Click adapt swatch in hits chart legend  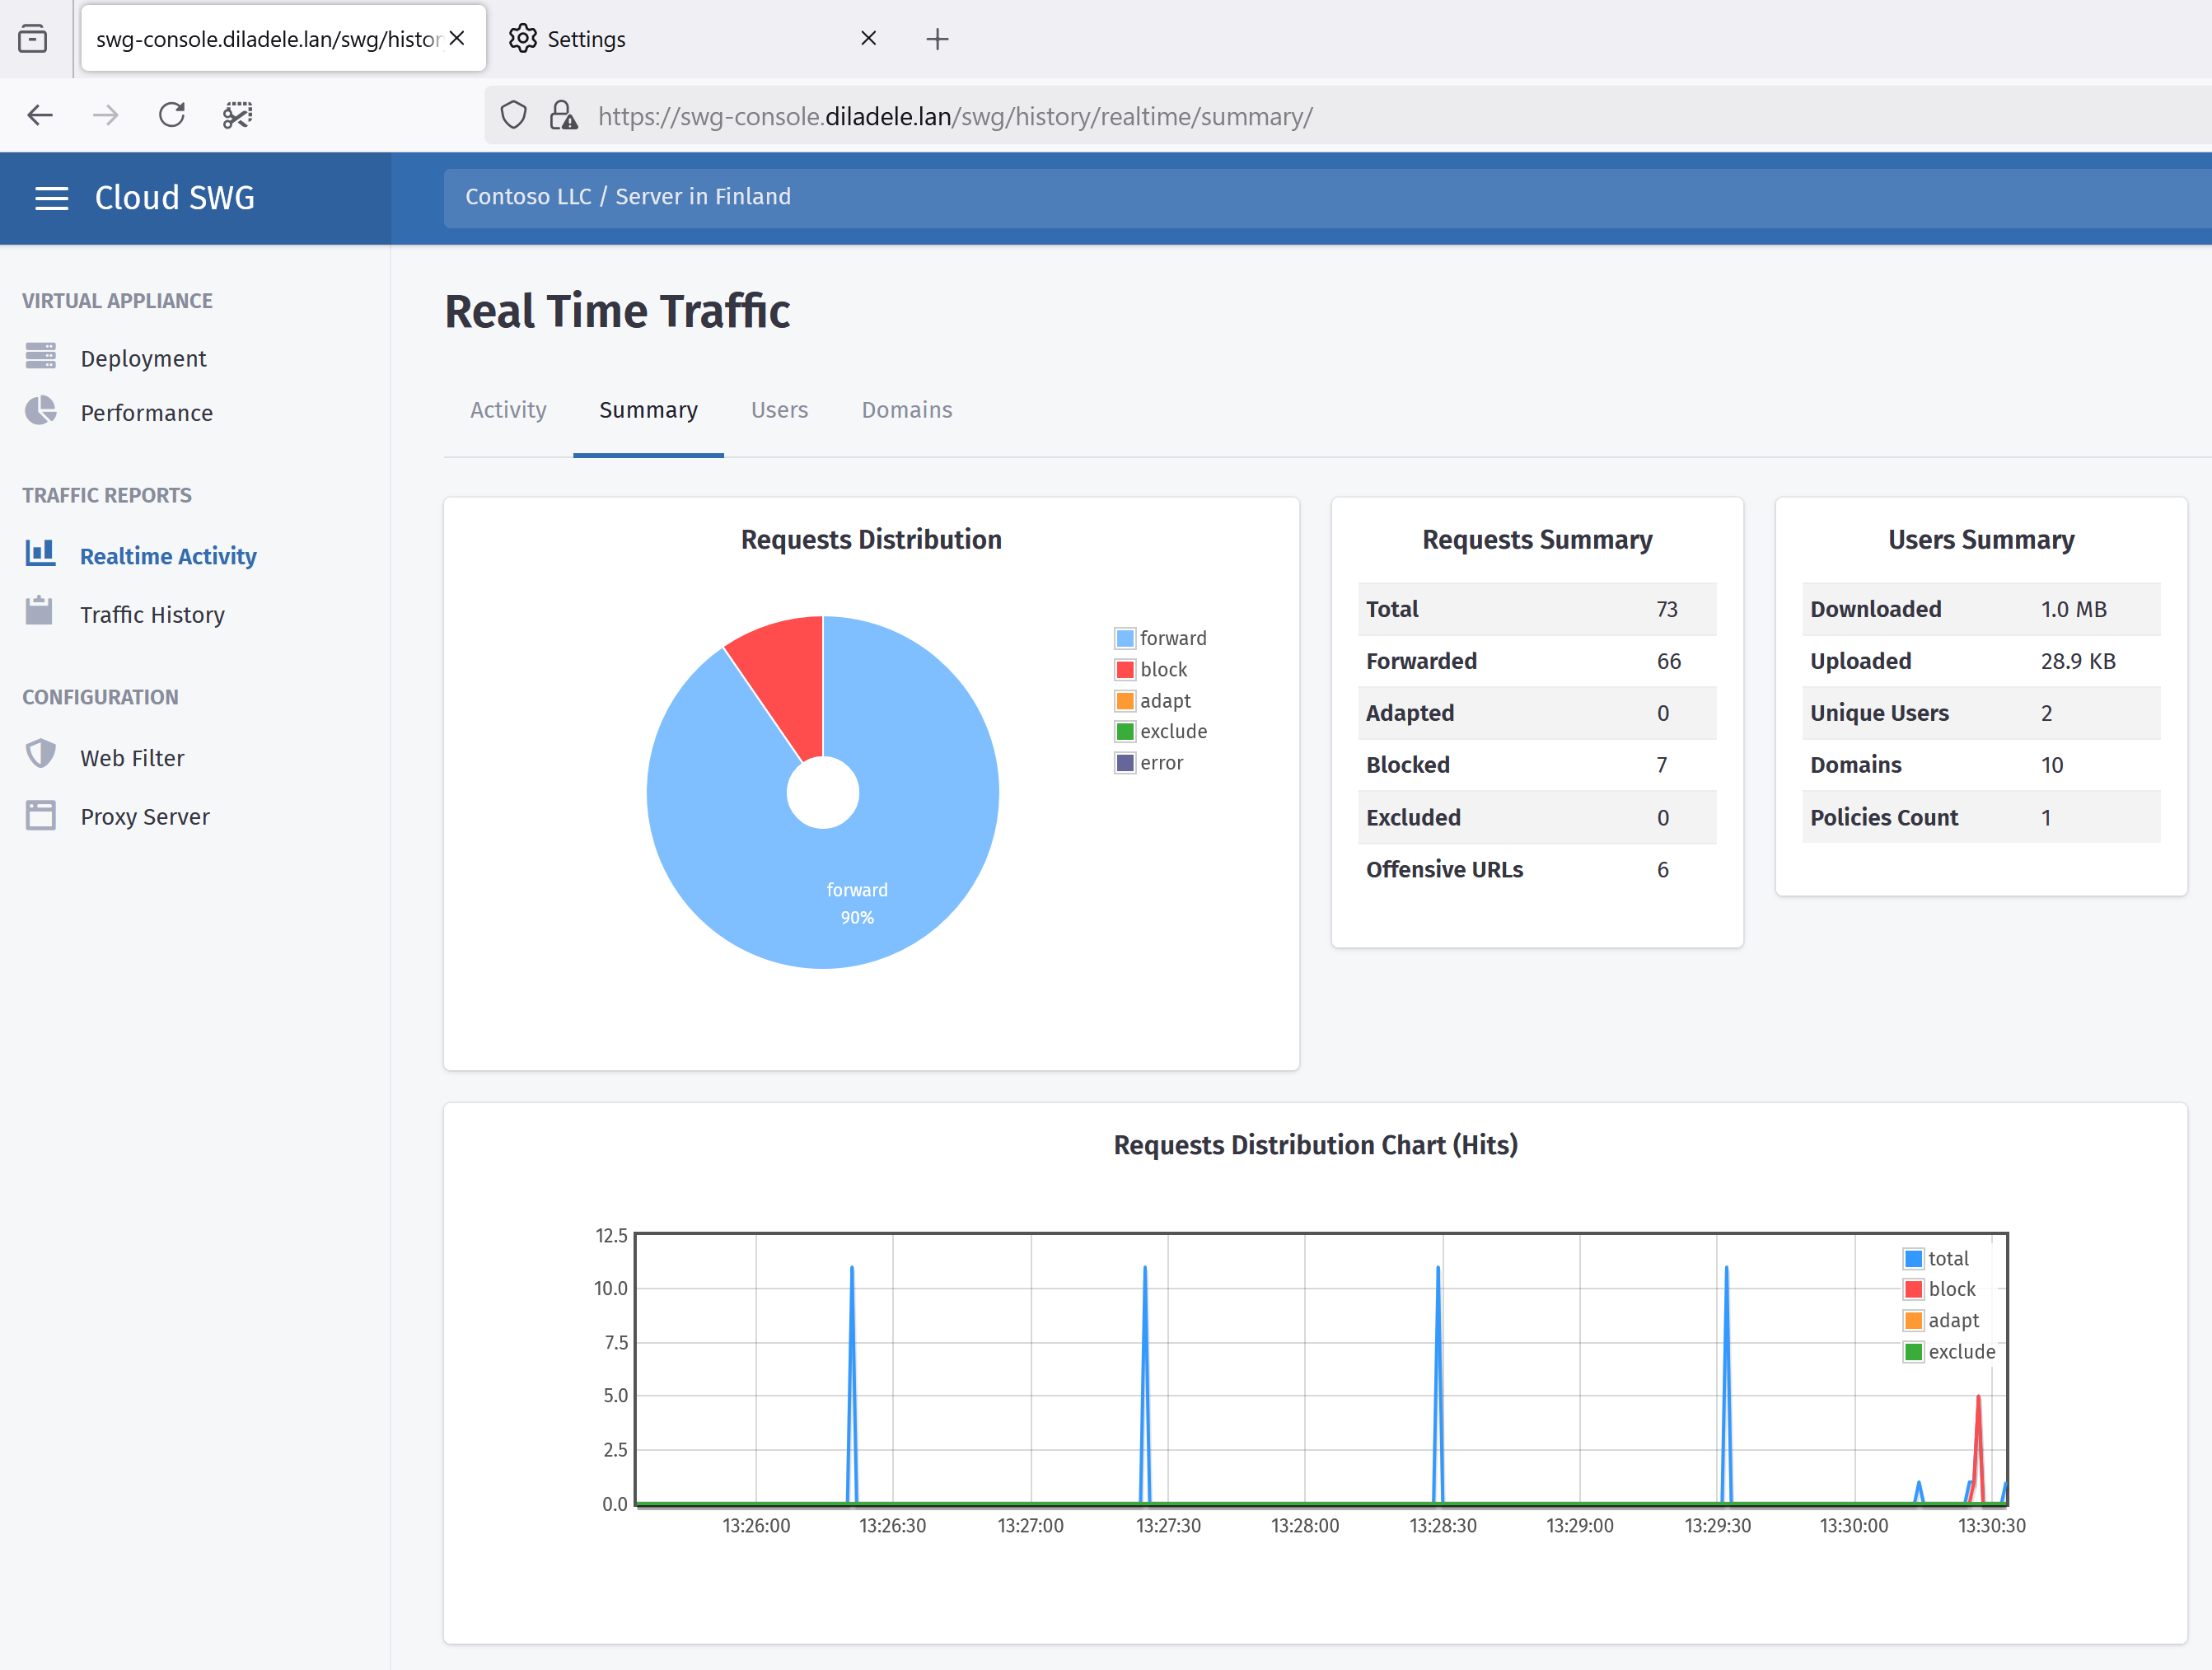coord(1913,1320)
